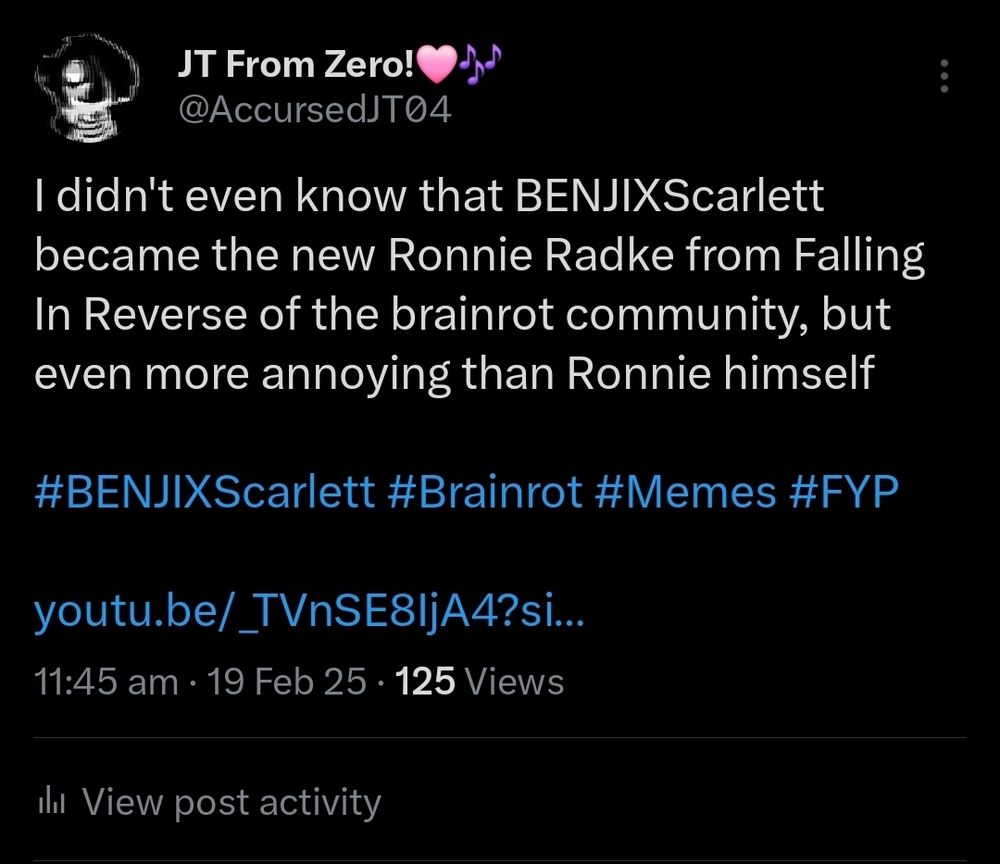The image size is (1000, 864).
Task: Click the 11:45 am timestamp
Action: 106,682
